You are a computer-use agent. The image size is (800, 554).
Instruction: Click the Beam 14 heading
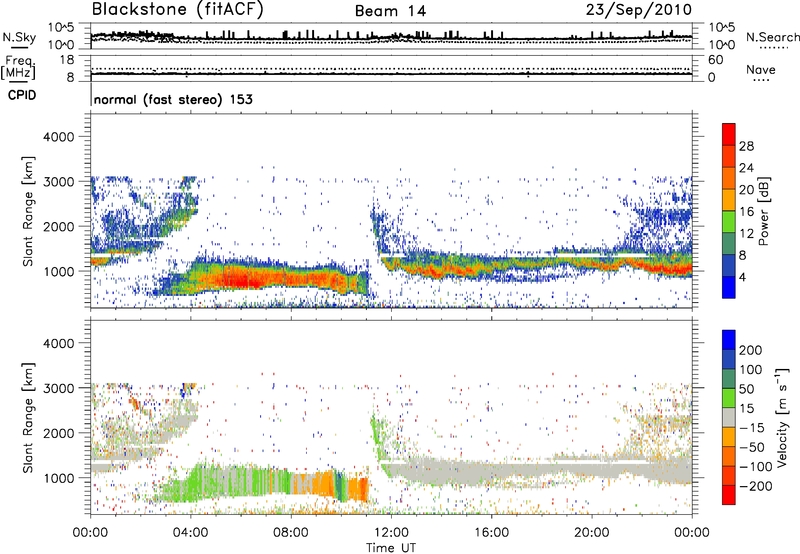[390, 11]
